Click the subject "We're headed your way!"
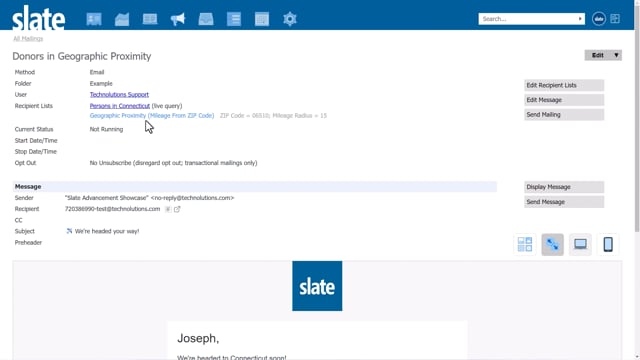Image resolution: width=640 pixels, height=360 pixels. point(107,231)
